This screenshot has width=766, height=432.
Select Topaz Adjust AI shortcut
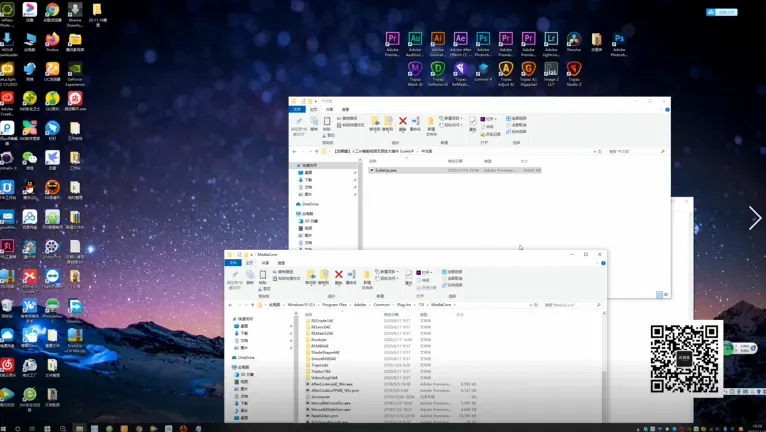click(506, 73)
